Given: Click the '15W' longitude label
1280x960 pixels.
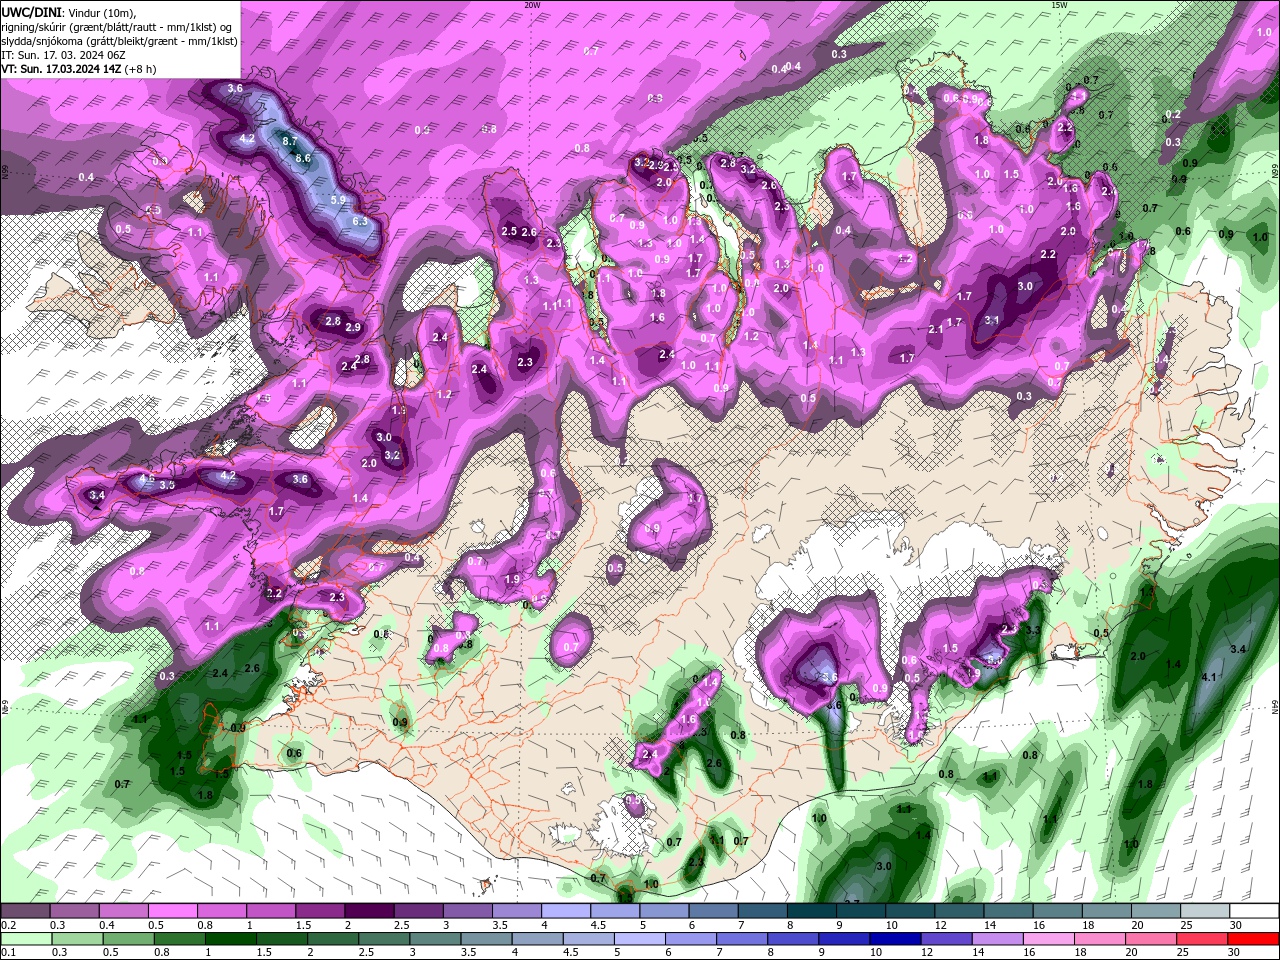Looking at the screenshot, I should 1059,5.
